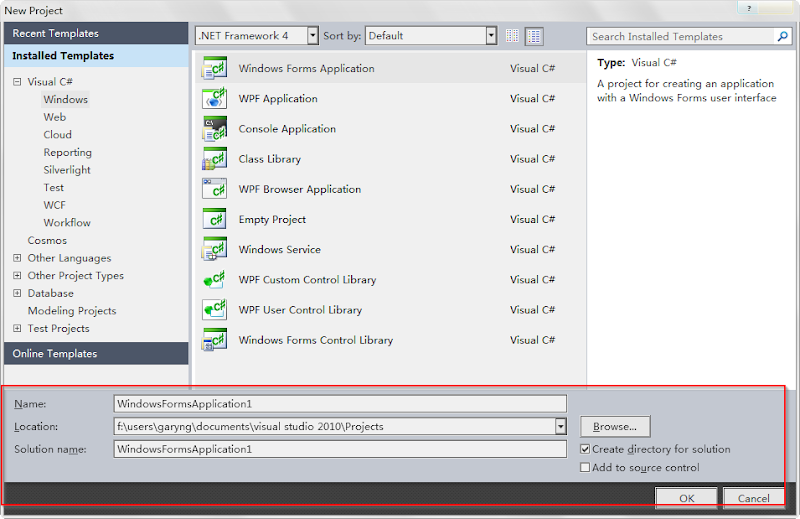This screenshot has height=519, width=800.
Task: Expand the Other Project Types node
Action: (17, 276)
